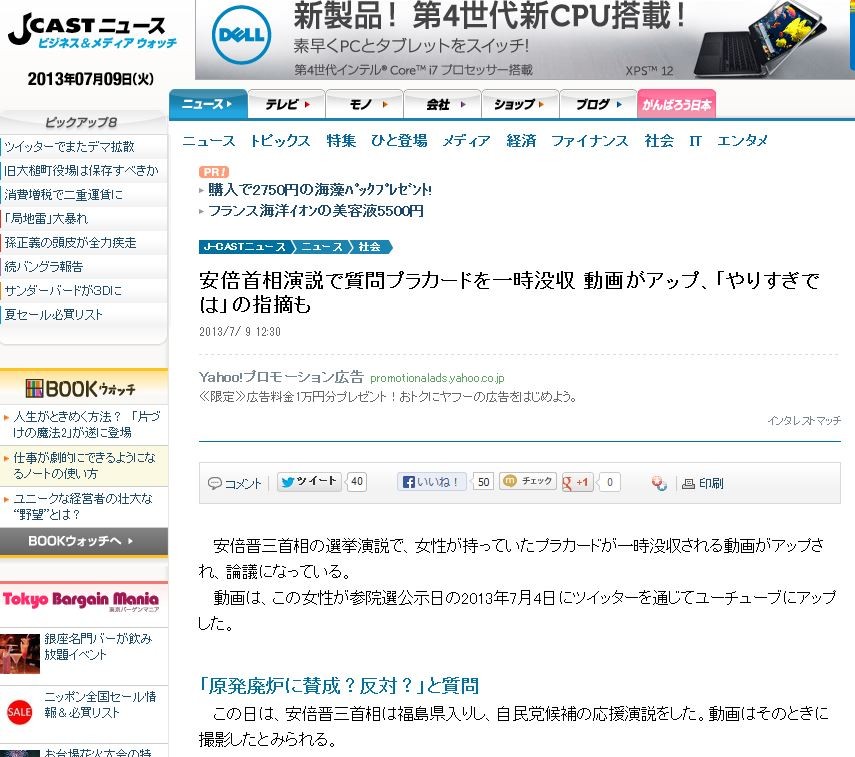Screen dimensions: 855x757
Task: Click ニュース in the sub-navigation row
Action: 209,141
